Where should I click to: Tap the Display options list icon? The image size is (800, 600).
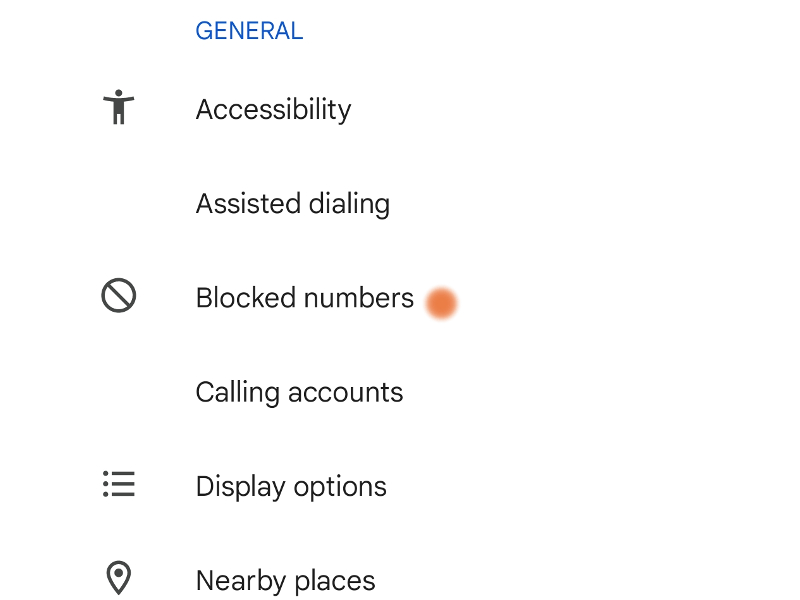(118, 484)
